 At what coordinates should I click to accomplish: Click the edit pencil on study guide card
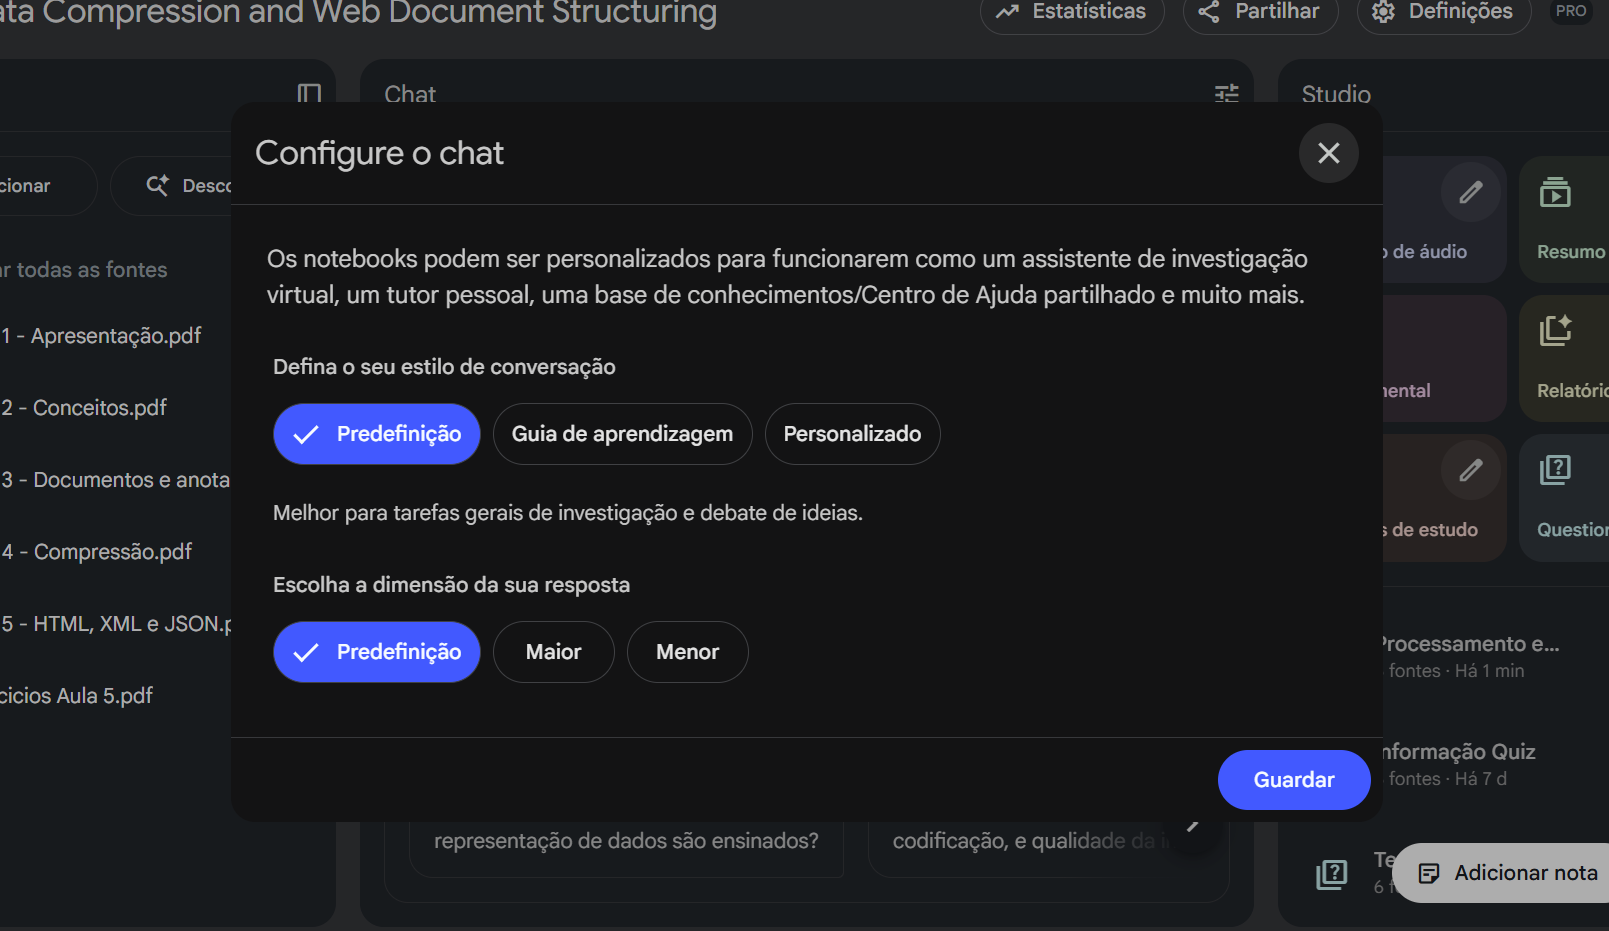coord(1470,470)
